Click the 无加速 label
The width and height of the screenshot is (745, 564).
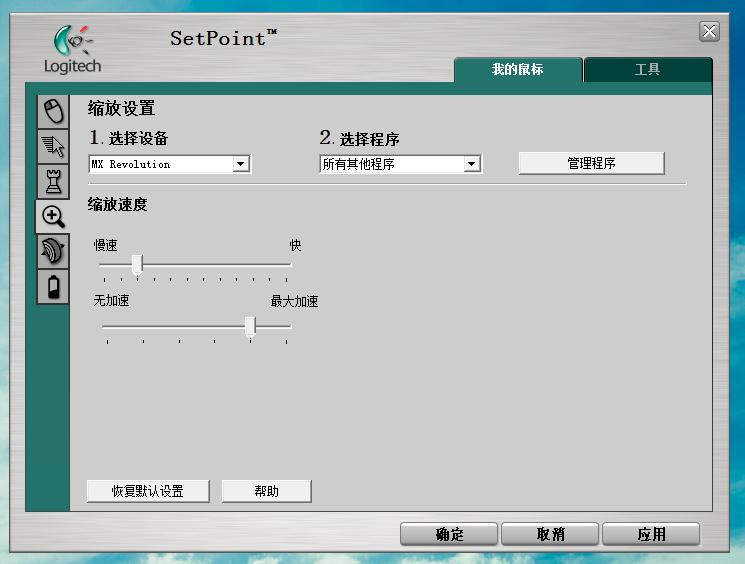(112, 300)
